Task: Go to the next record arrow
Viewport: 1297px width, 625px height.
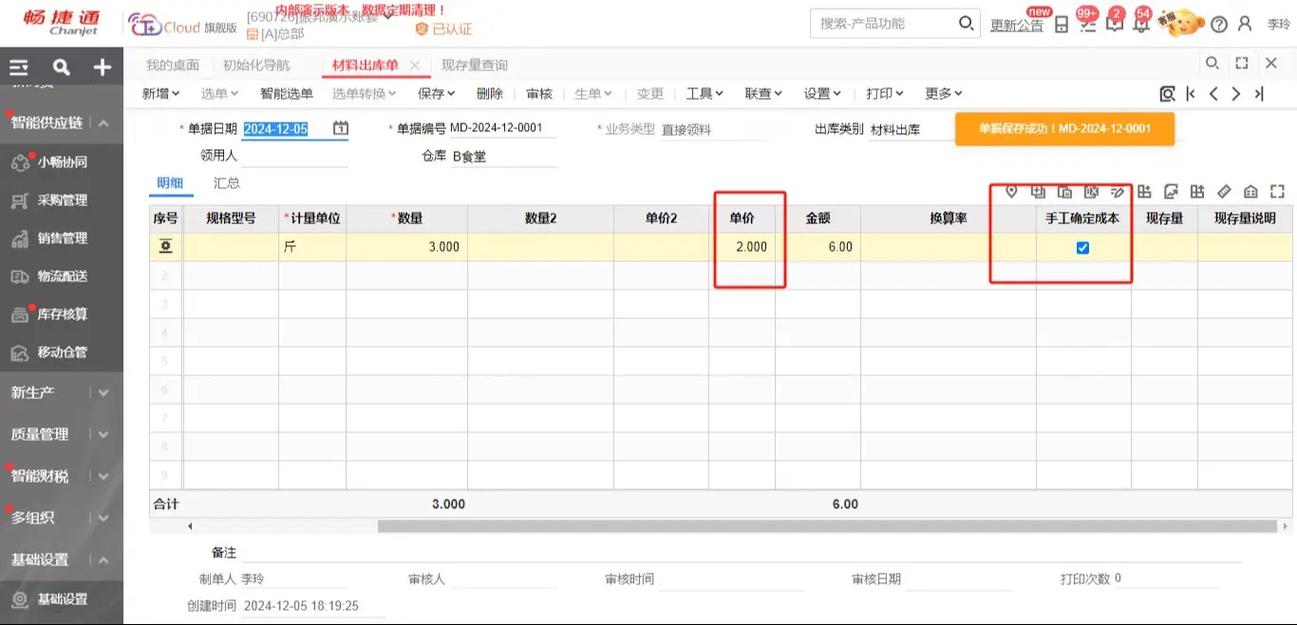Action: (x=1236, y=94)
